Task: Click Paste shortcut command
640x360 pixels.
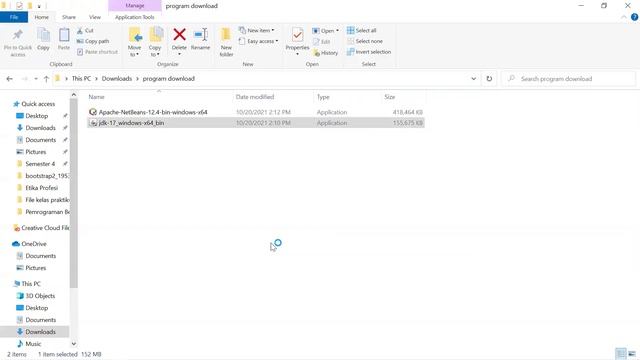Action: tap(97, 52)
